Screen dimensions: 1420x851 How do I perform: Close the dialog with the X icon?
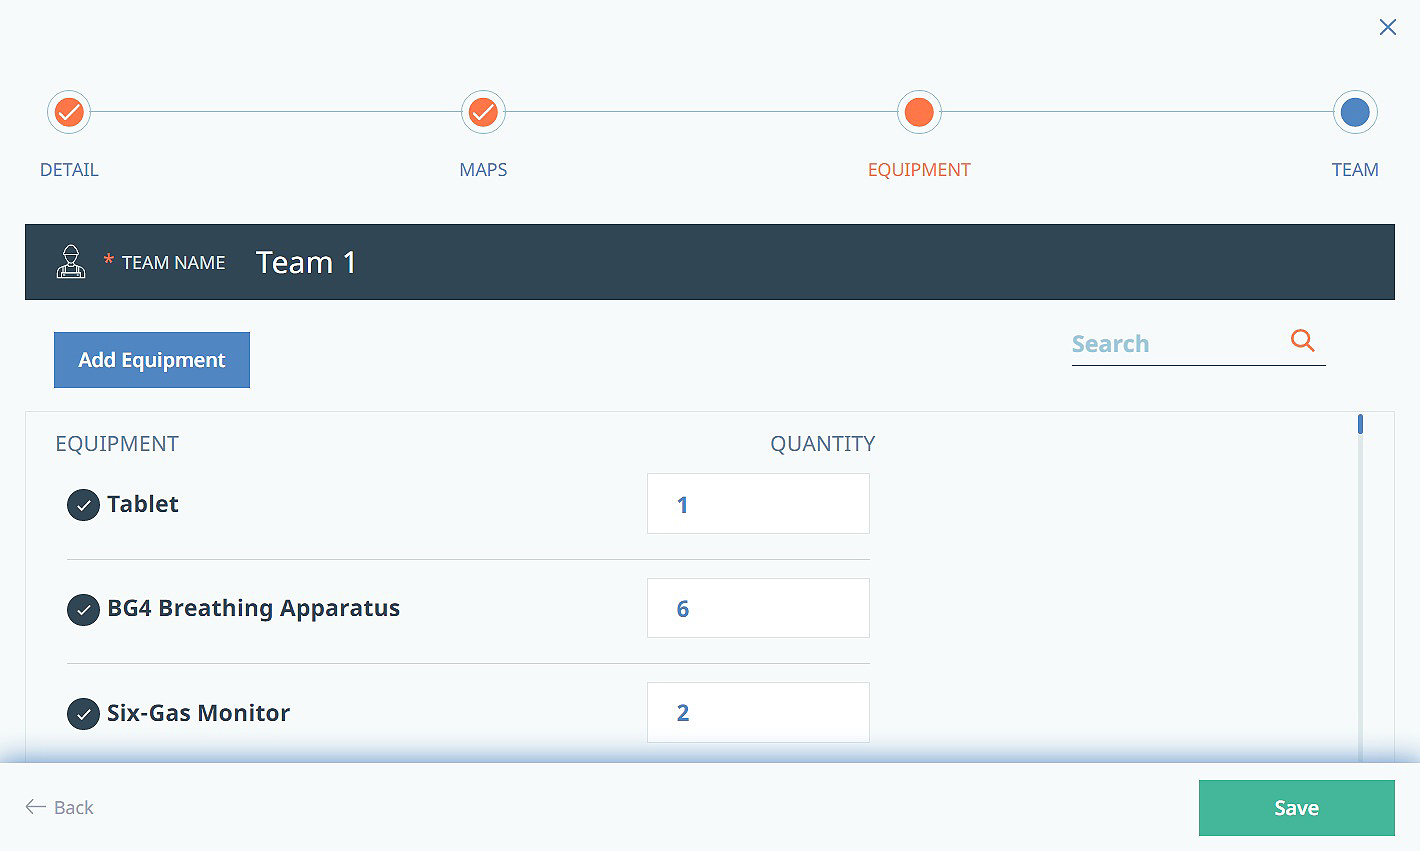tap(1388, 27)
